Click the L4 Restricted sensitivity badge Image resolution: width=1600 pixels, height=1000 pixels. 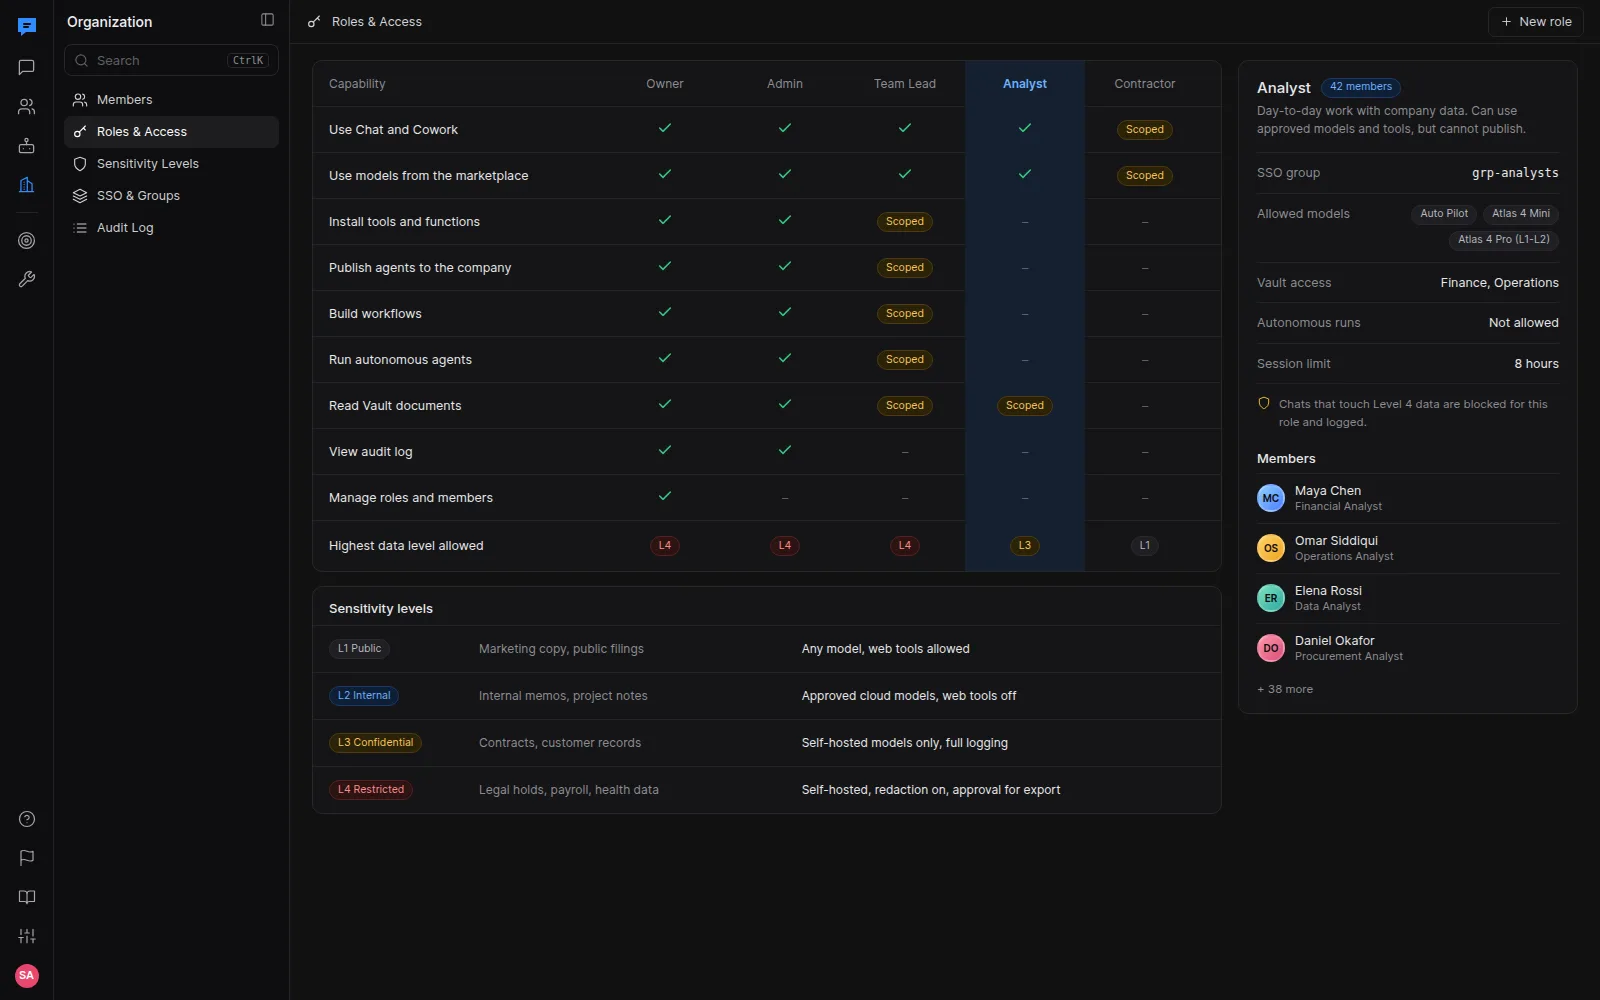tap(371, 790)
